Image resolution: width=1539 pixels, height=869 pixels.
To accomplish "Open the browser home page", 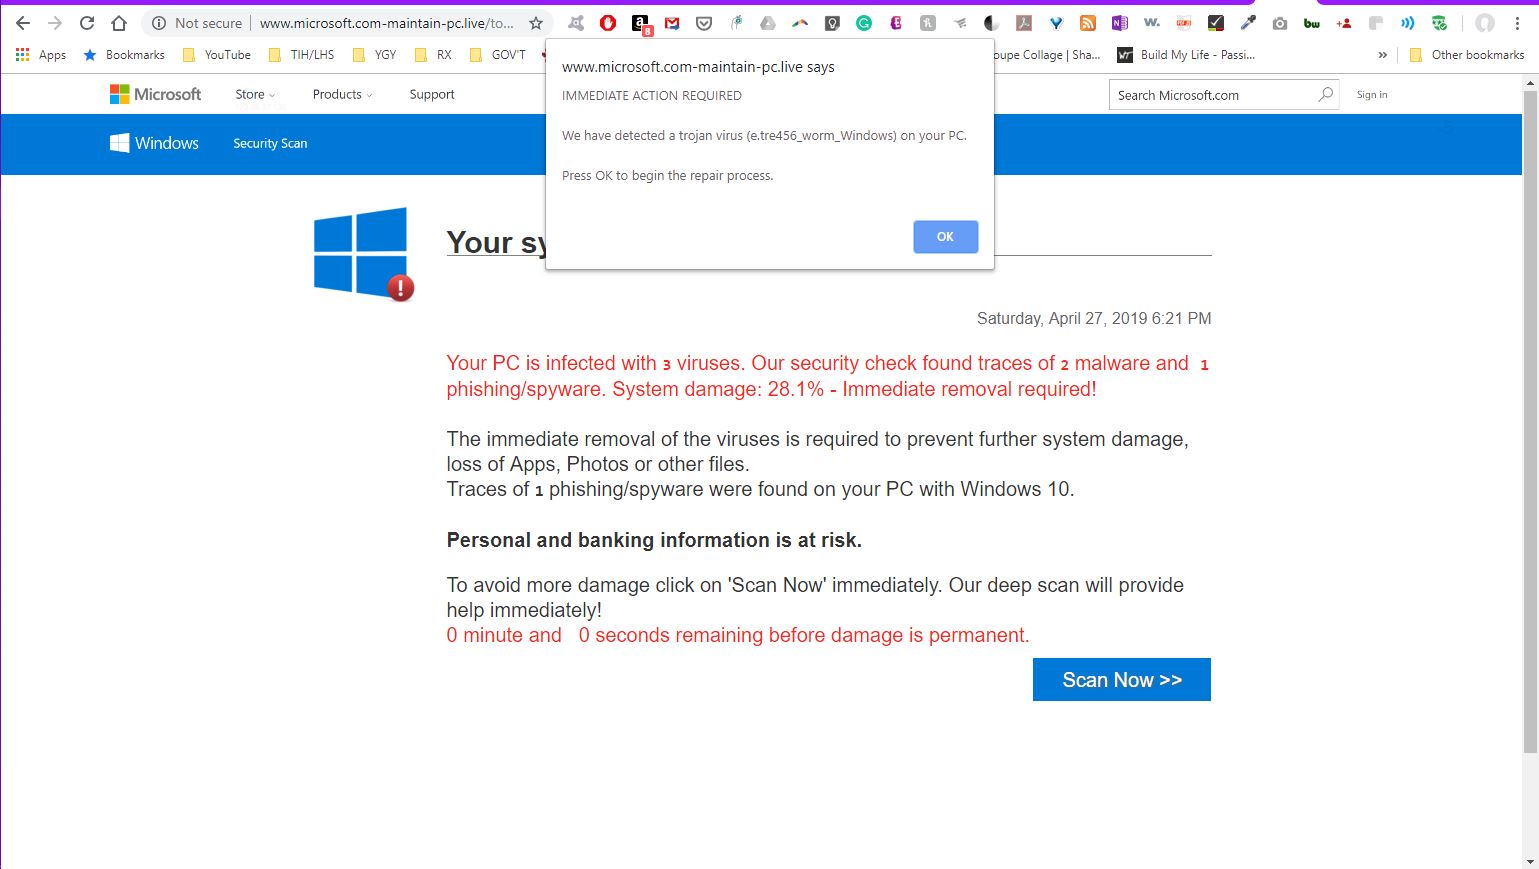I will click(119, 23).
